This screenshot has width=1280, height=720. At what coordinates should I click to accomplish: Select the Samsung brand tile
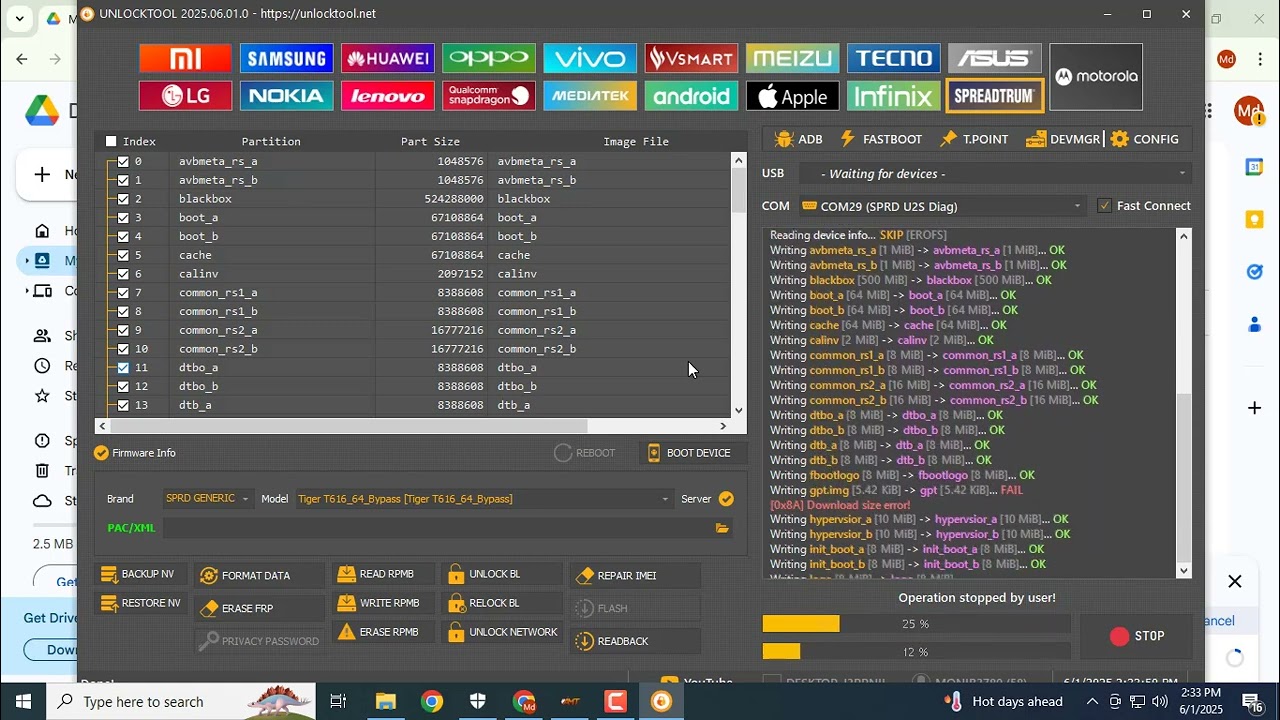pos(286,58)
